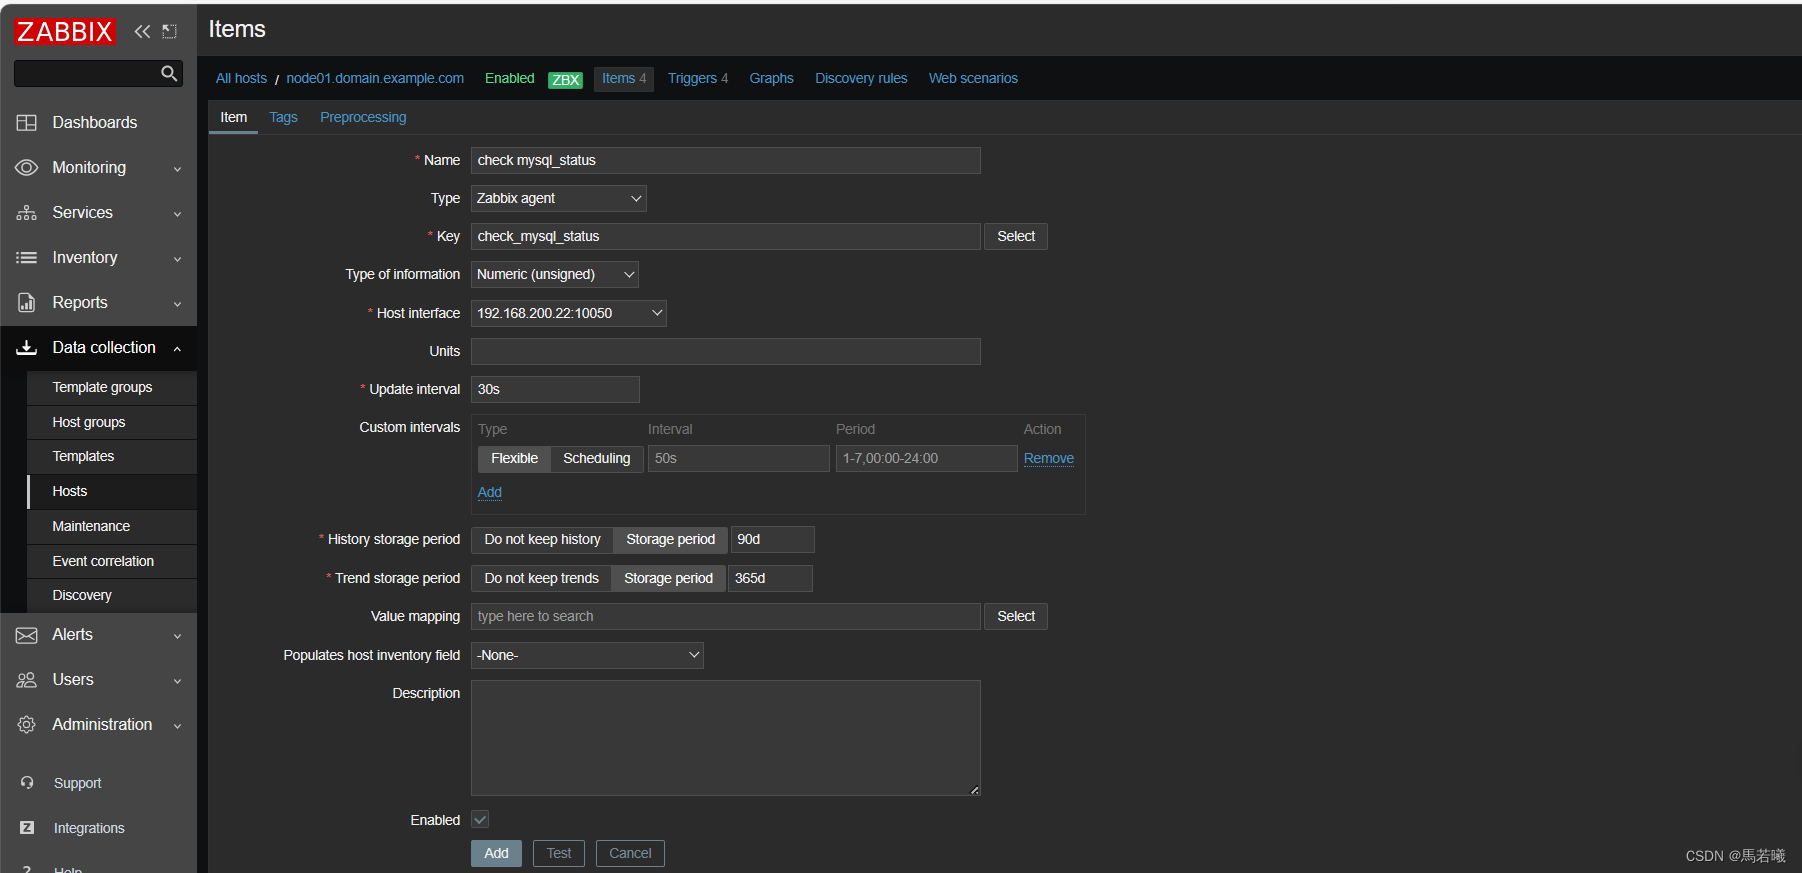Choose Storage period for history
The image size is (1802, 873).
tap(670, 539)
